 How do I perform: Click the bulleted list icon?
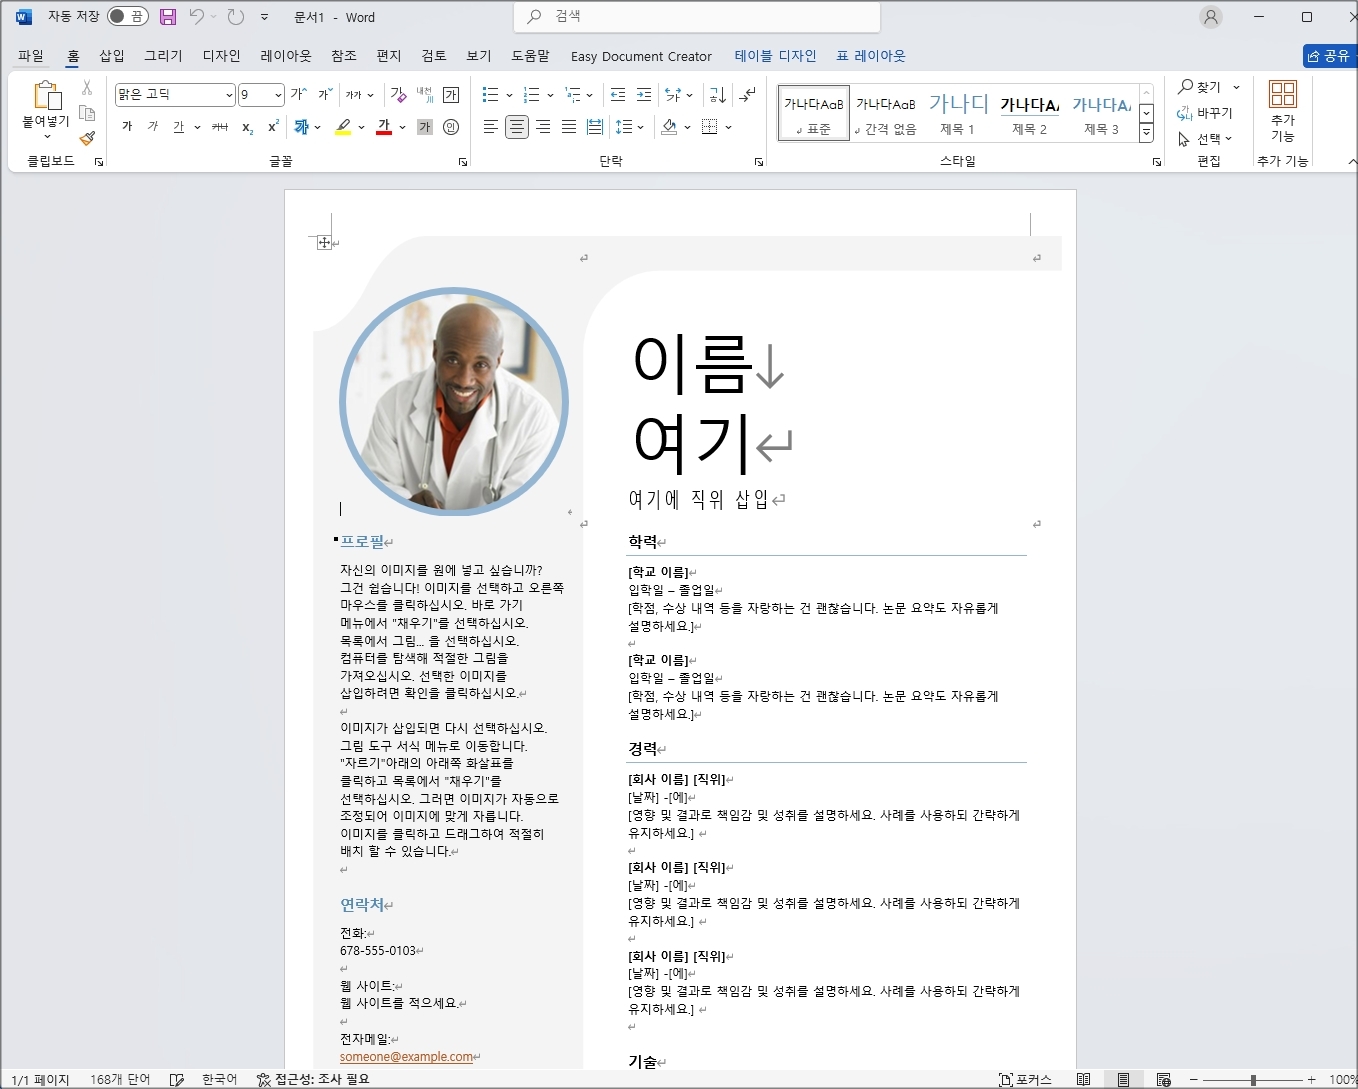490,95
